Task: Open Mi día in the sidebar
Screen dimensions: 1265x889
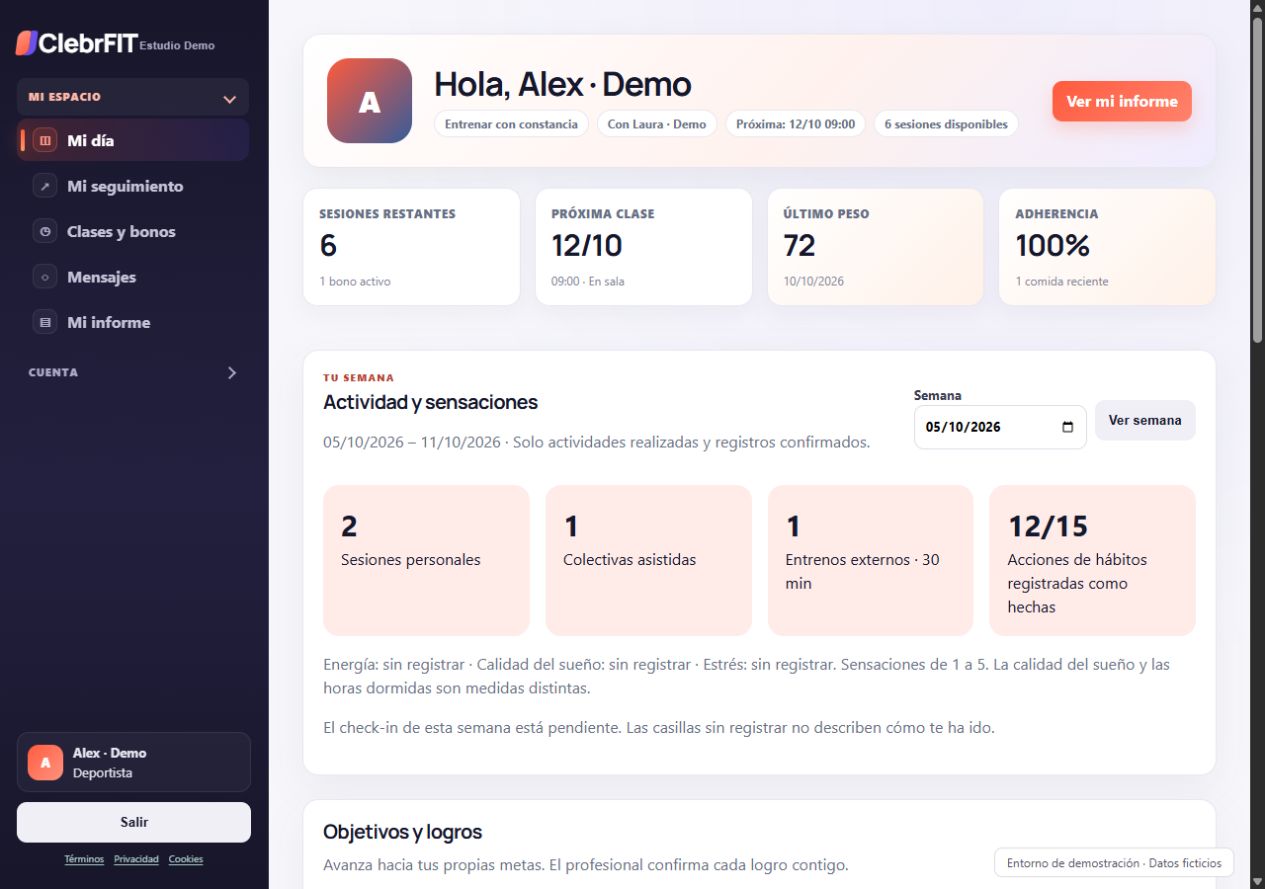Action: pyautogui.click(x=133, y=141)
